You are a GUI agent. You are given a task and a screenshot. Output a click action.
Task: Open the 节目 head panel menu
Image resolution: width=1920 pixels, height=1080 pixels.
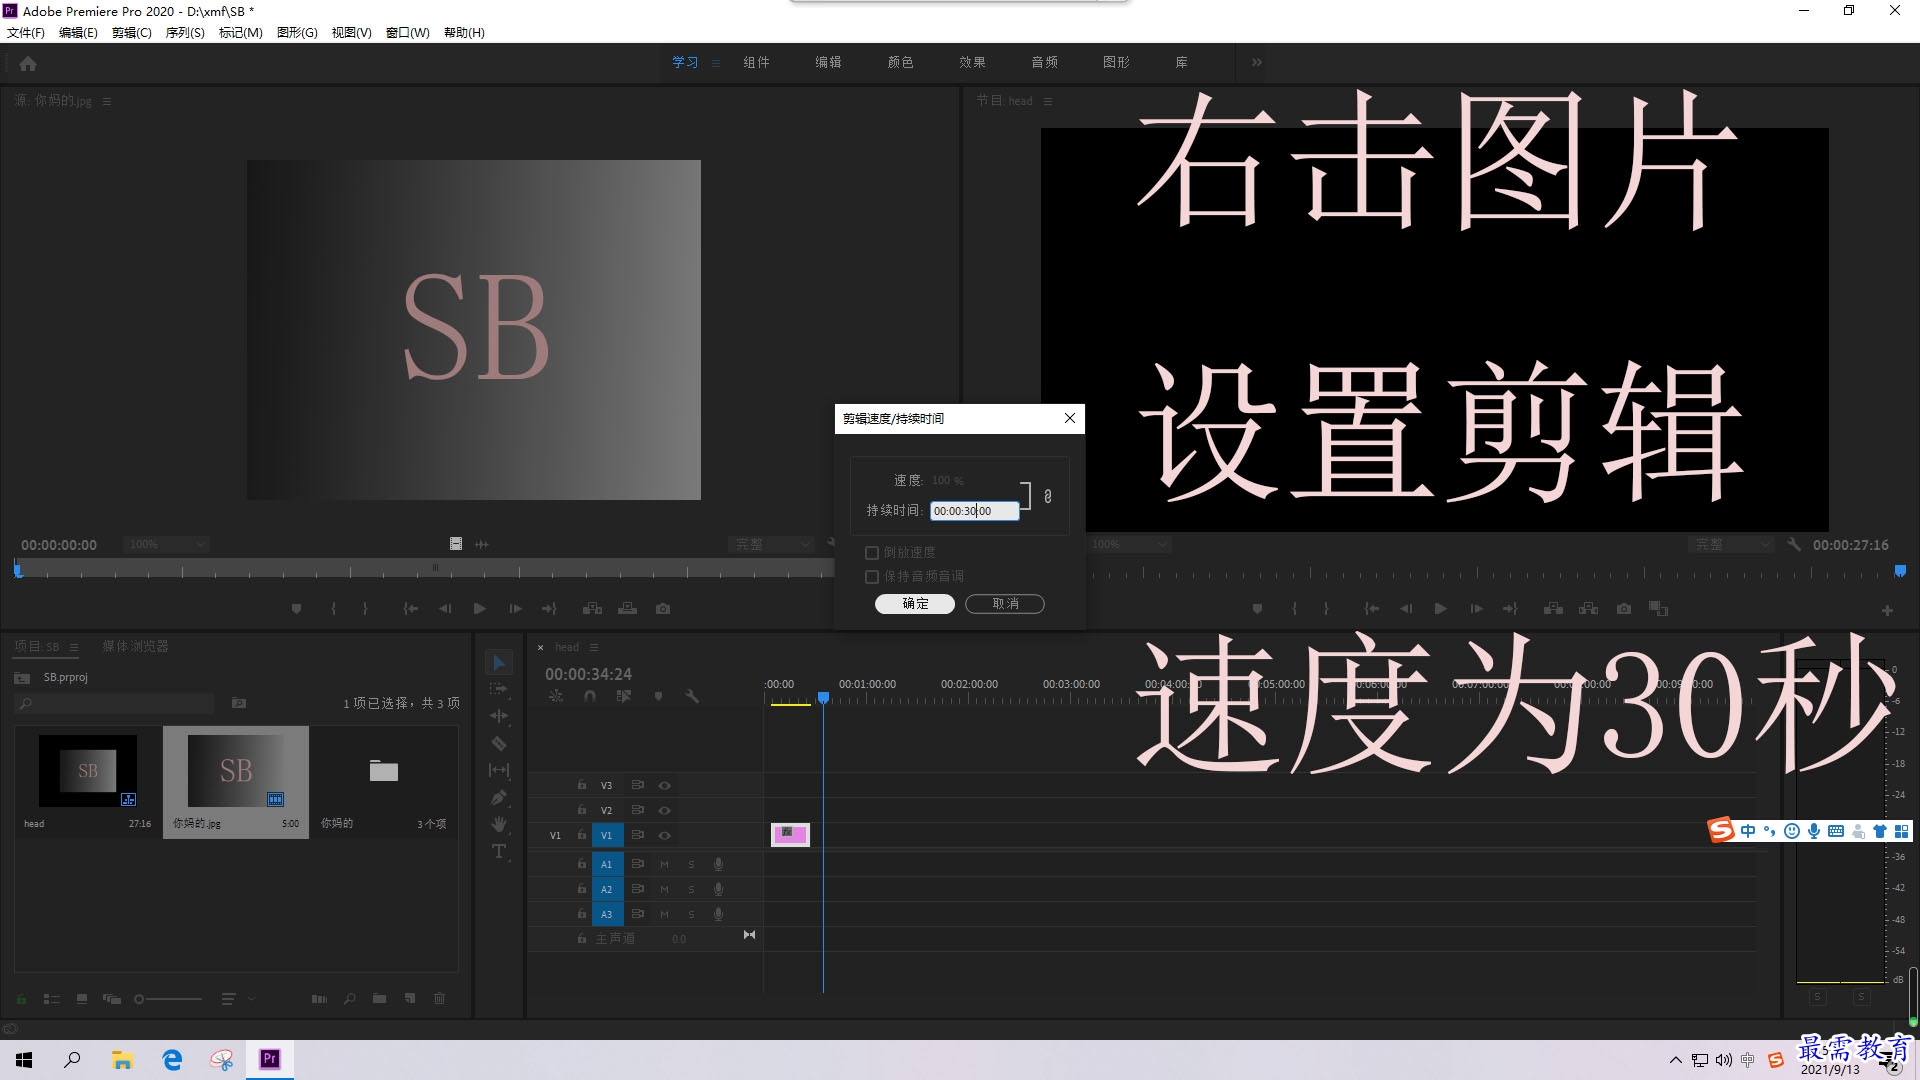(x=1048, y=101)
